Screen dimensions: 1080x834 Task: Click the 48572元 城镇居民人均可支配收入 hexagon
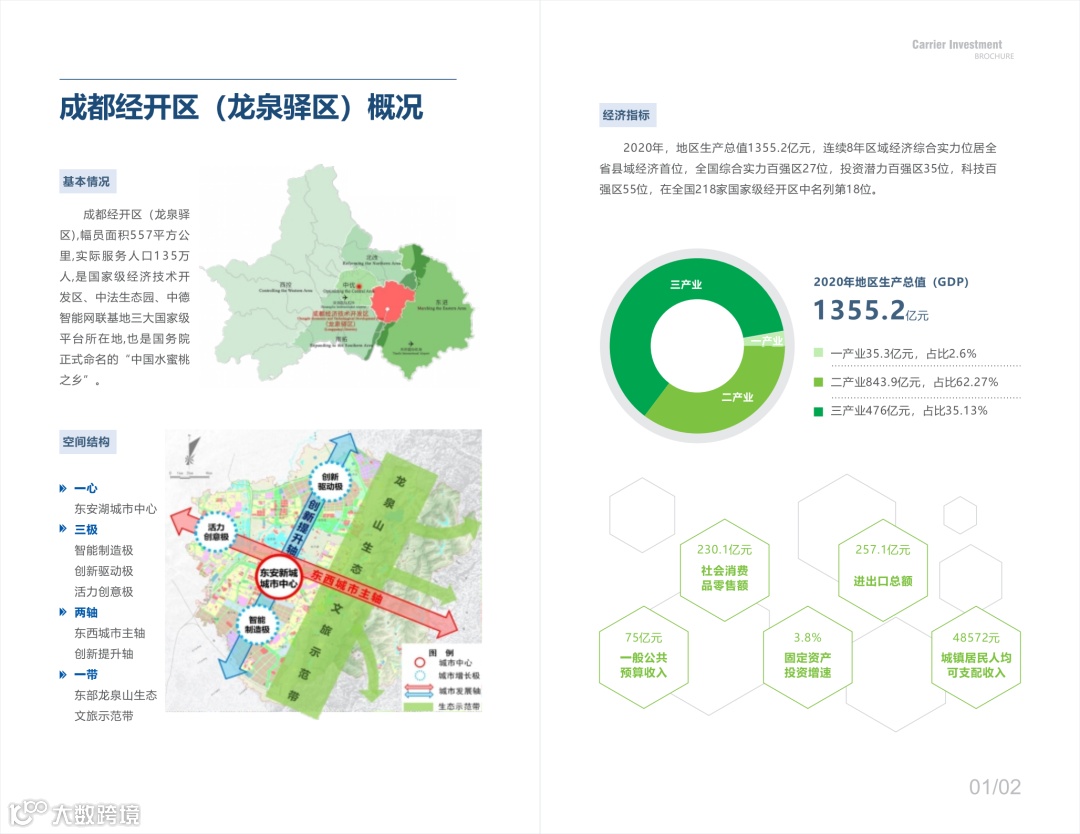coord(975,658)
